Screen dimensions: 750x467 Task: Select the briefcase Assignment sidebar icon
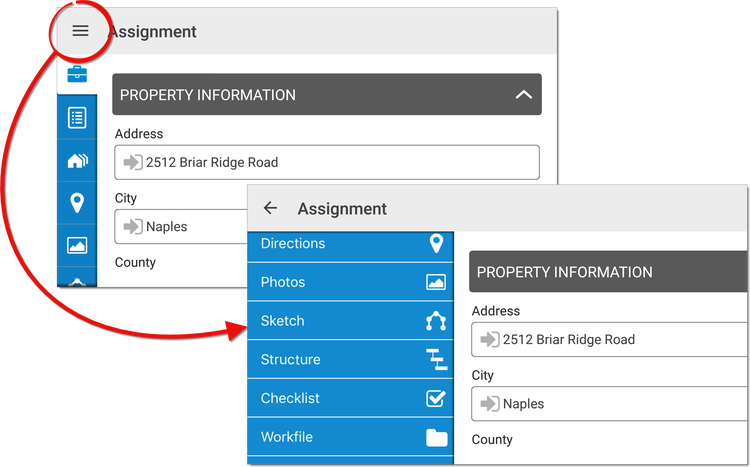(x=77, y=74)
